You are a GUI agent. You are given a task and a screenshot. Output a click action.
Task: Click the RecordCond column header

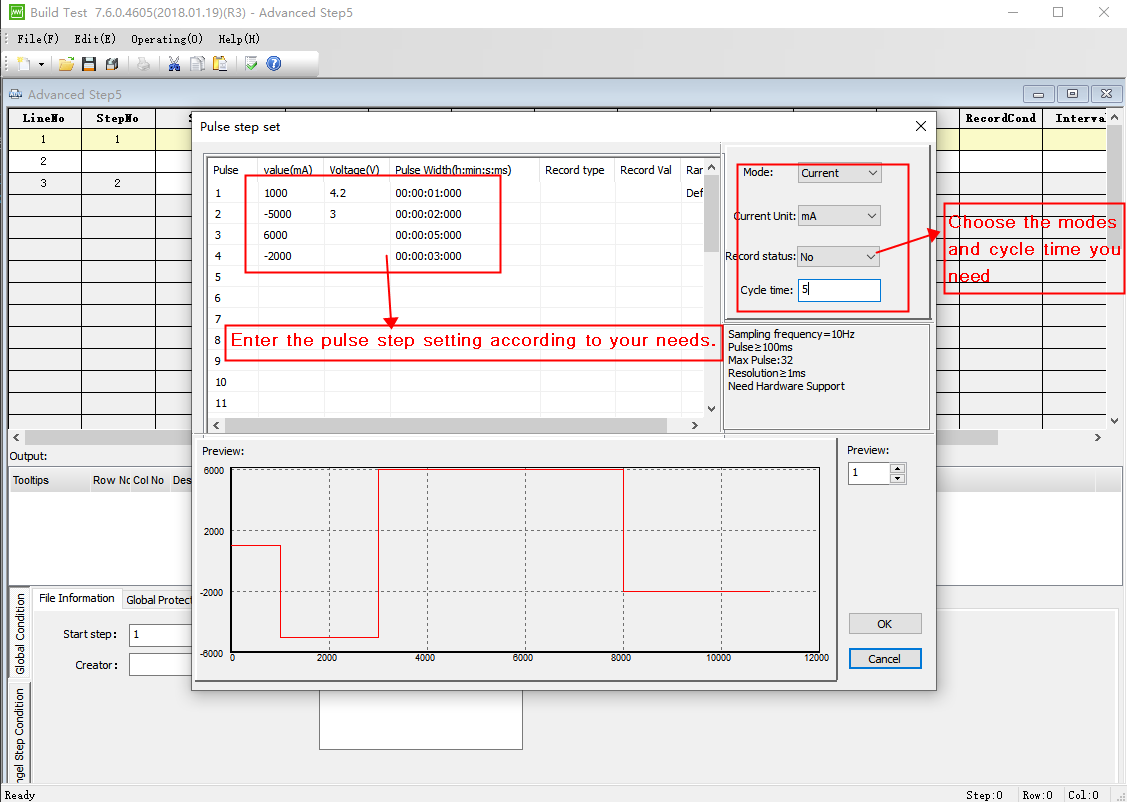tap(1000, 118)
